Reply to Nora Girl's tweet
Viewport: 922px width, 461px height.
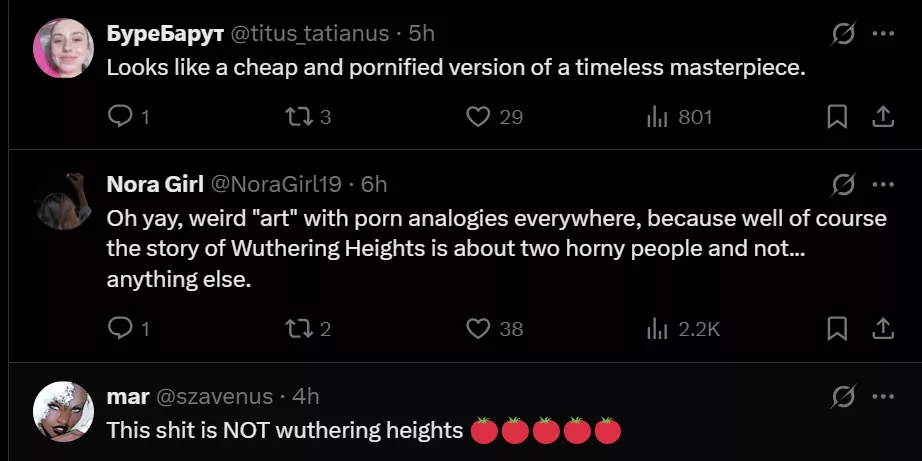click(120, 328)
